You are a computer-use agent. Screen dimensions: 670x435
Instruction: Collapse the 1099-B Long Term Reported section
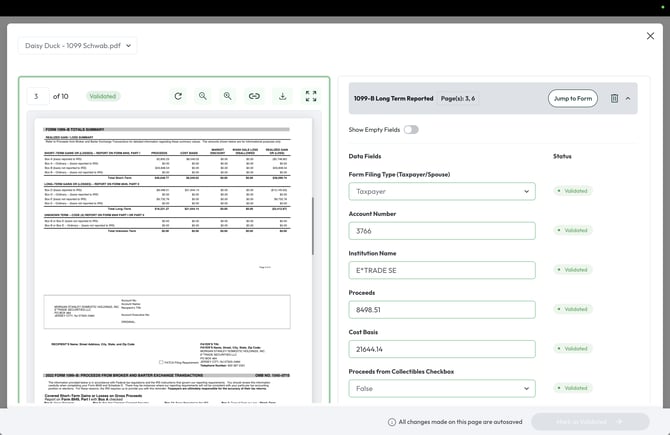click(x=628, y=98)
